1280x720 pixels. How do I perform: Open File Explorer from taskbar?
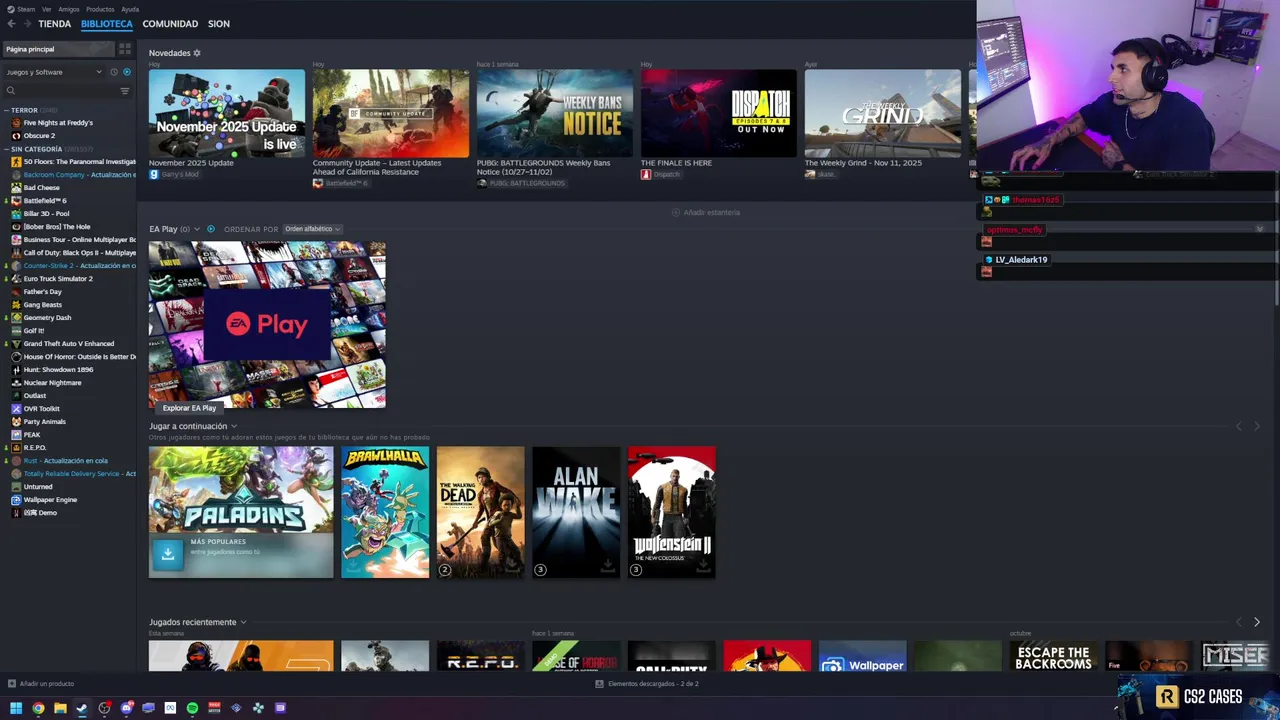pyautogui.click(x=60, y=708)
